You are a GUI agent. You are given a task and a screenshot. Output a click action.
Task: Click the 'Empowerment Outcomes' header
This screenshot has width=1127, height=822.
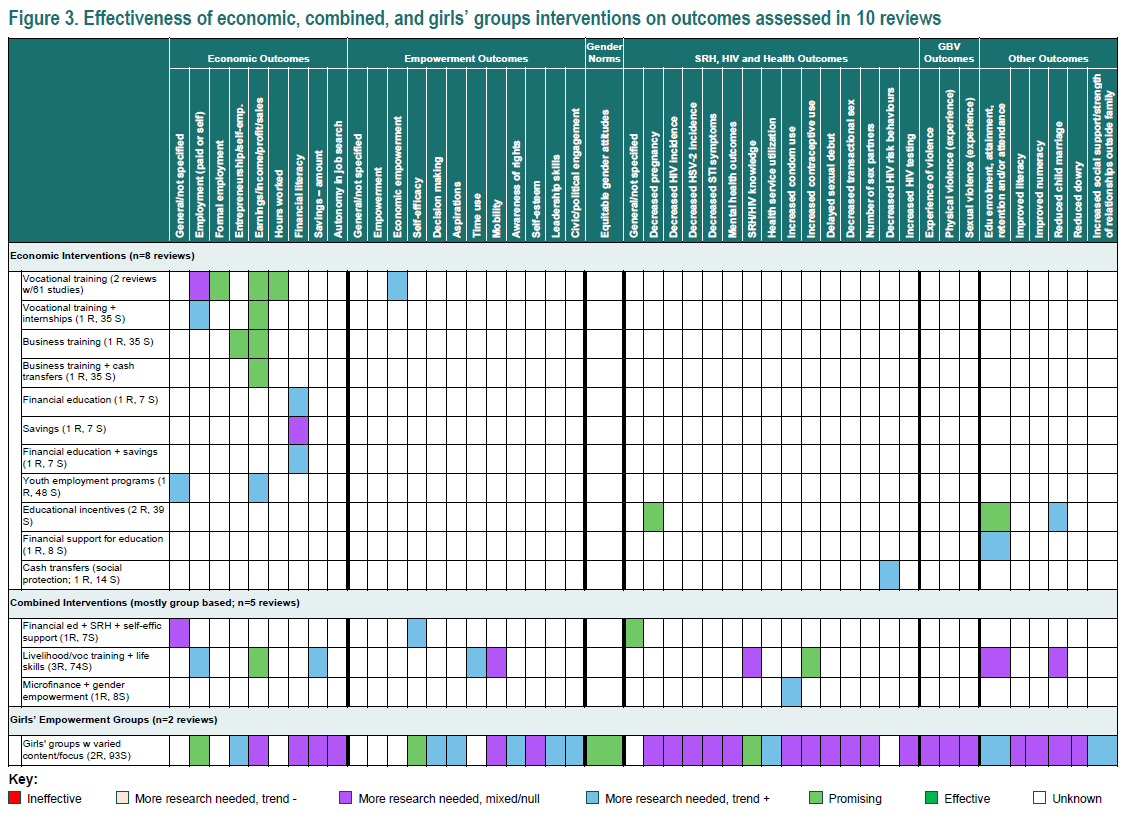click(x=466, y=59)
